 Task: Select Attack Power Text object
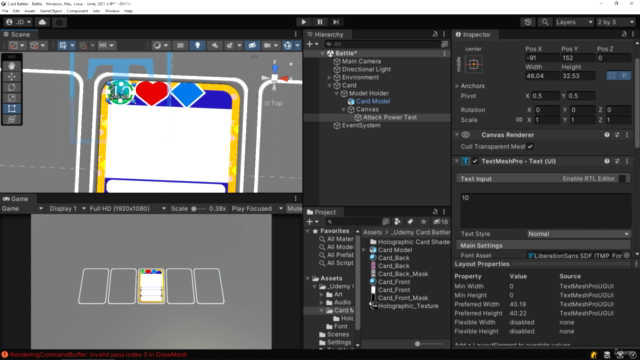click(390, 117)
